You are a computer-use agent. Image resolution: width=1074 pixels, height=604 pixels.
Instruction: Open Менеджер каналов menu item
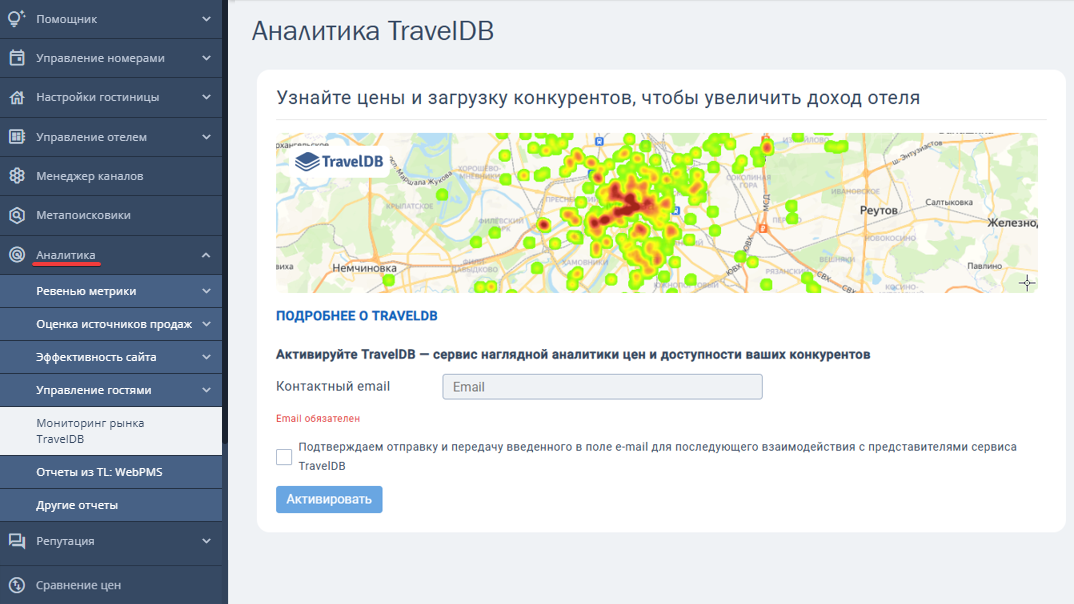111,176
